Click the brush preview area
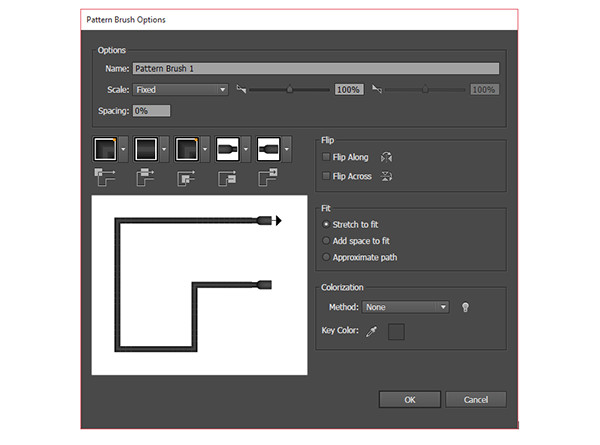600x445 pixels. click(199, 285)
